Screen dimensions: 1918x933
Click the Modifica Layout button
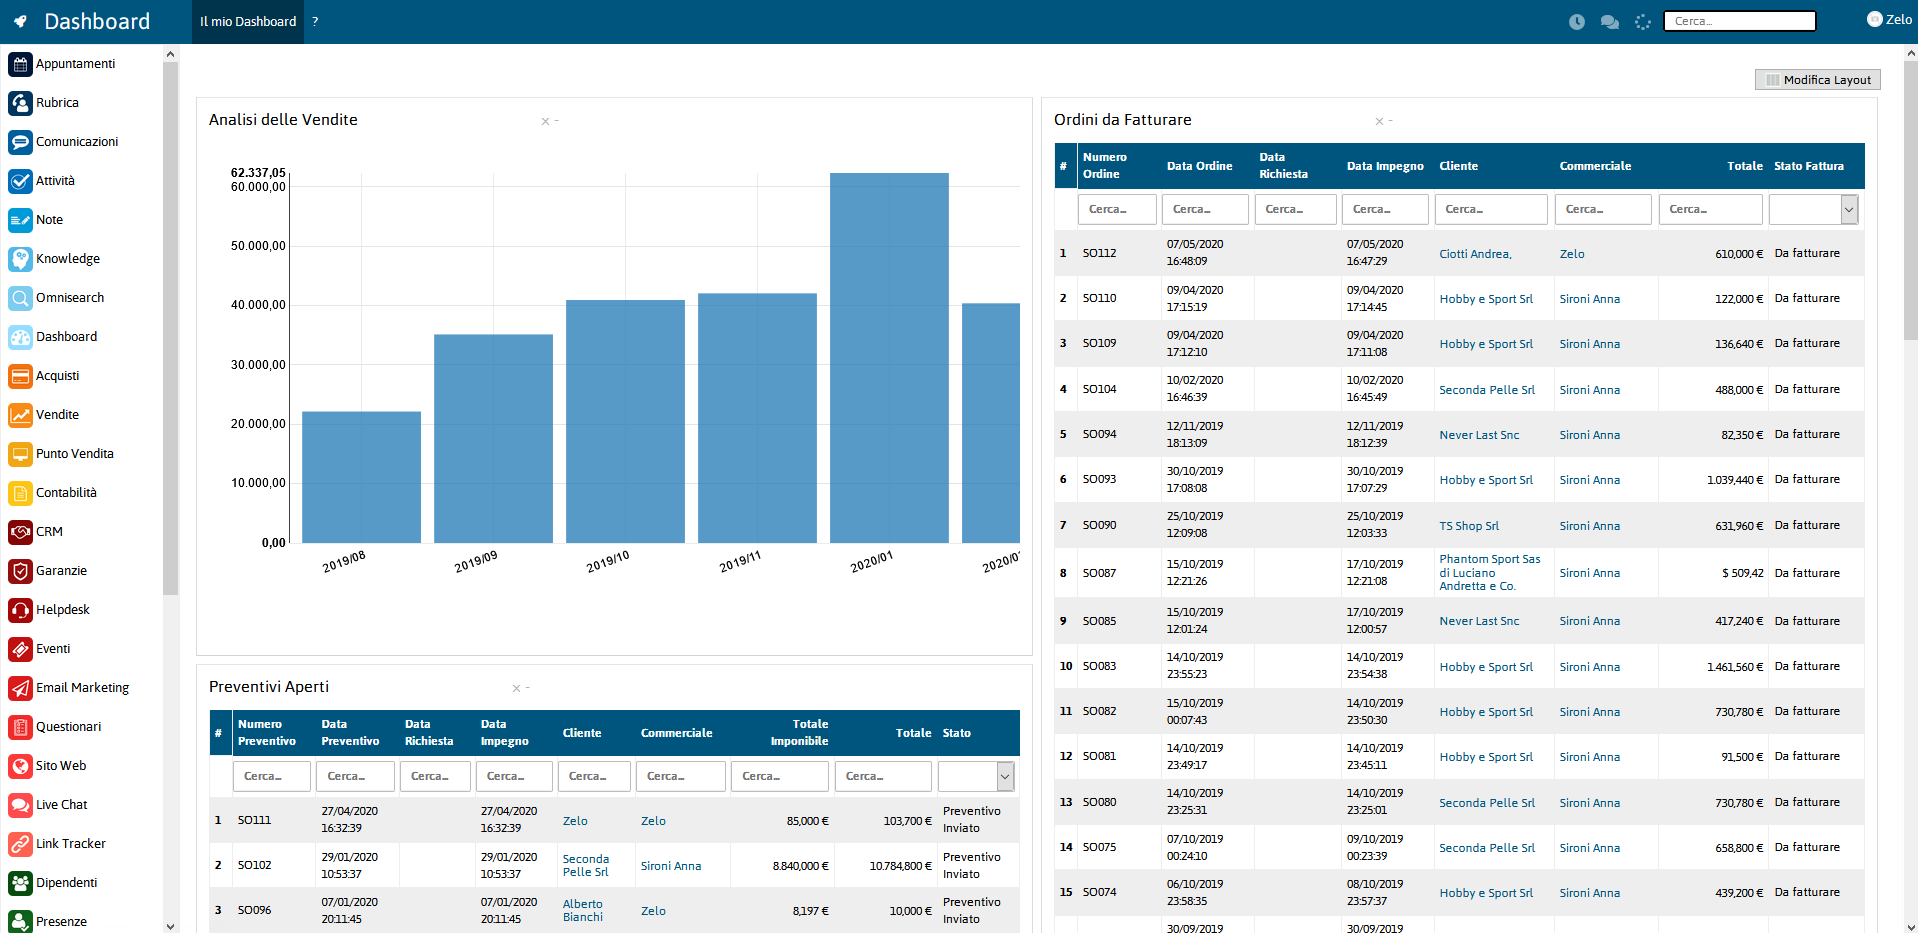(x=1818, y=80)
